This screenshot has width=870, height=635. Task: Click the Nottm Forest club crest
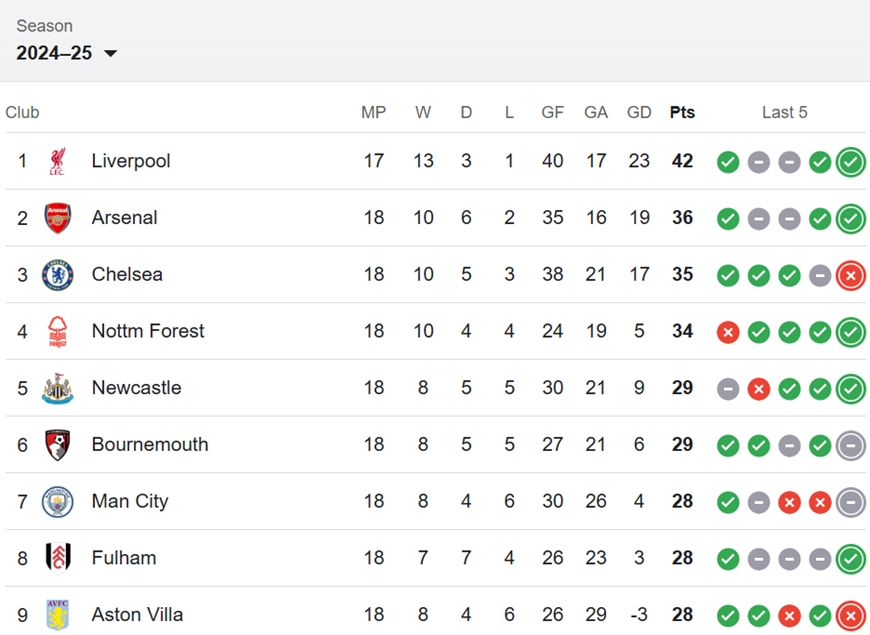(x=58, y=331)
